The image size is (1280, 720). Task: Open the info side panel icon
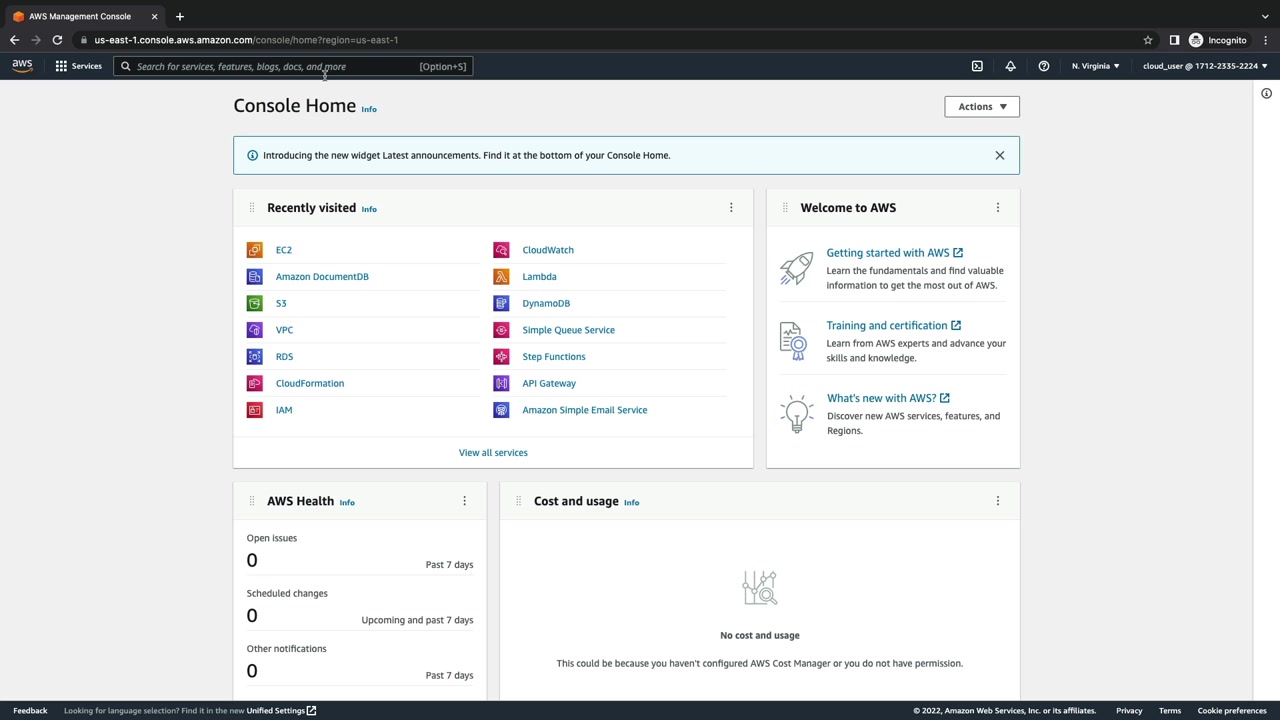(x=1266, y=93)
